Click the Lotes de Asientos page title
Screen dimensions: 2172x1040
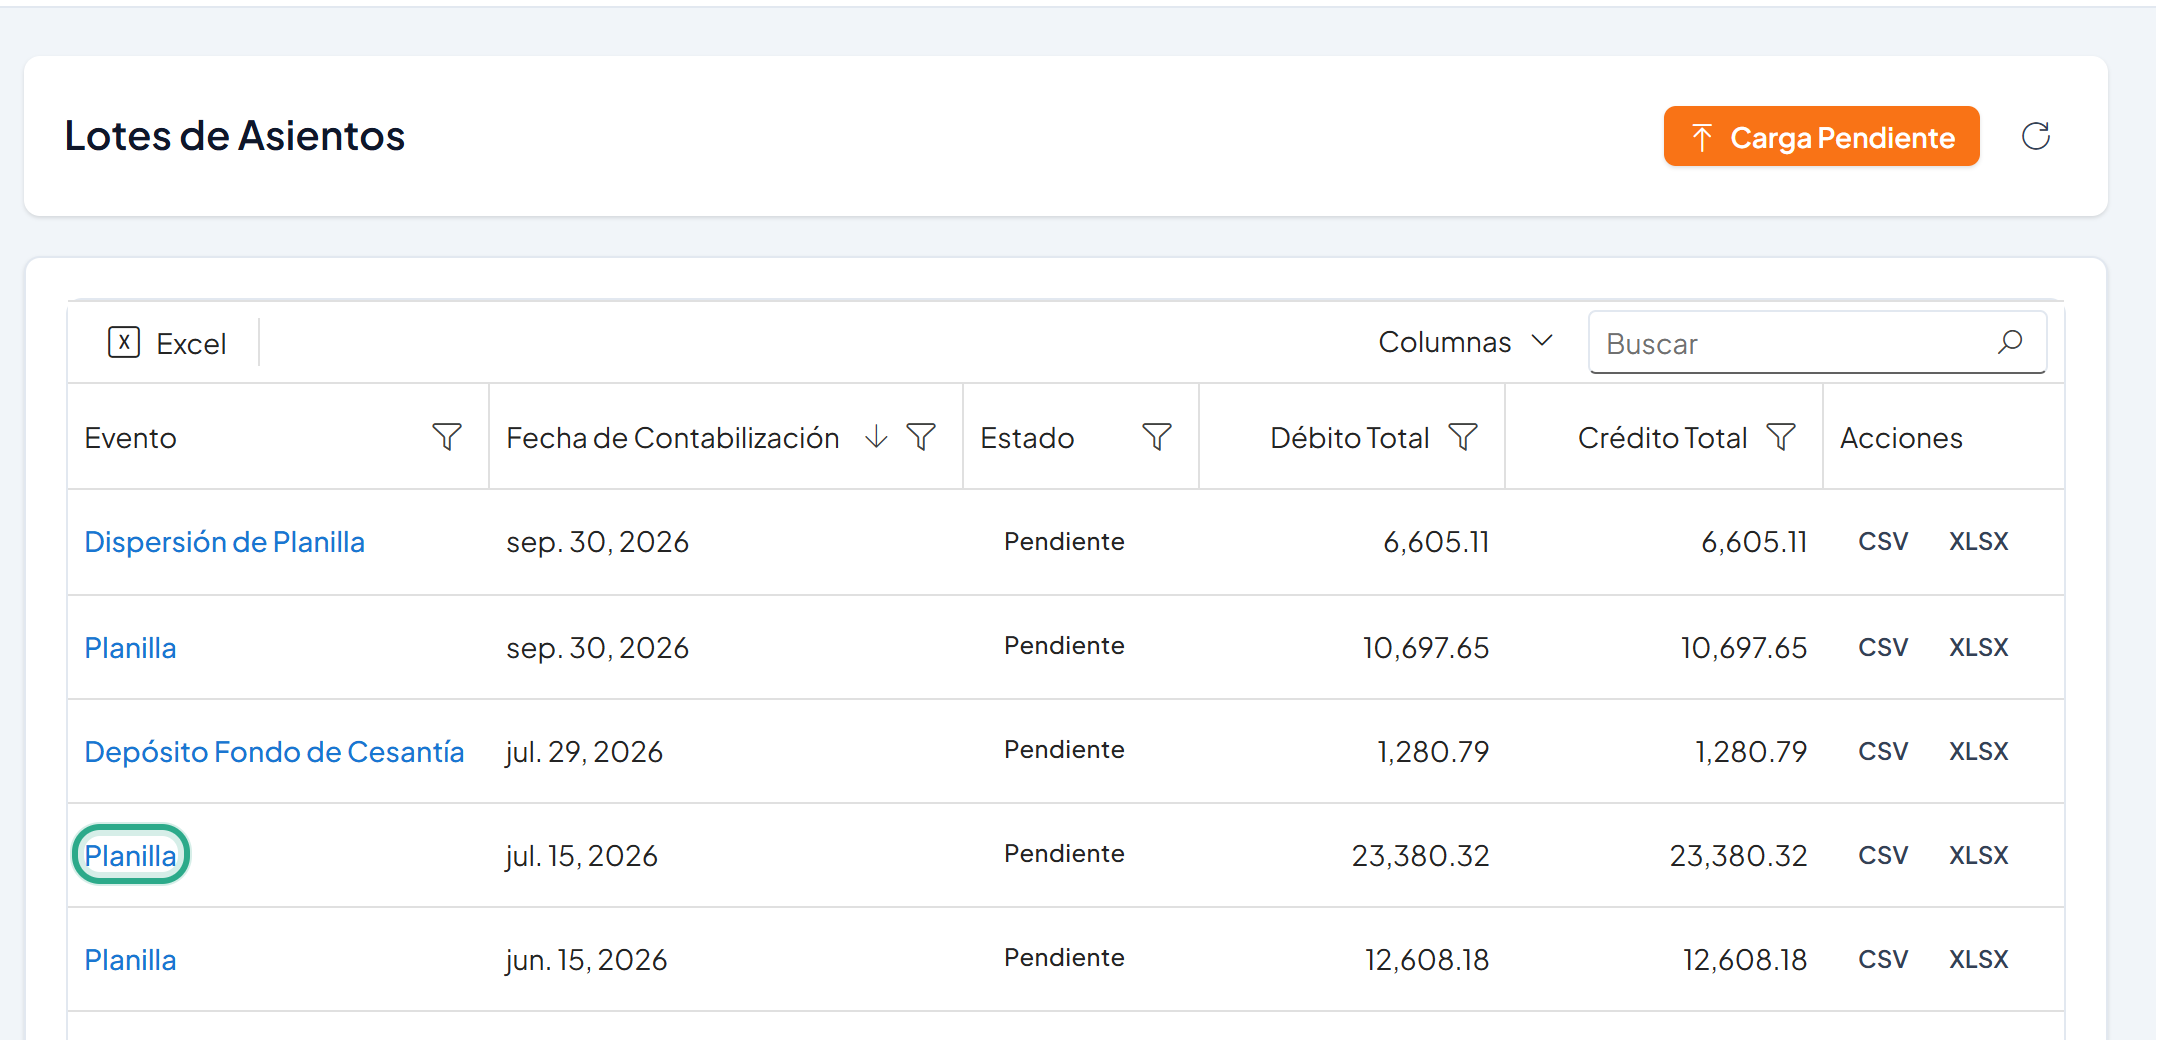(235, 136)
